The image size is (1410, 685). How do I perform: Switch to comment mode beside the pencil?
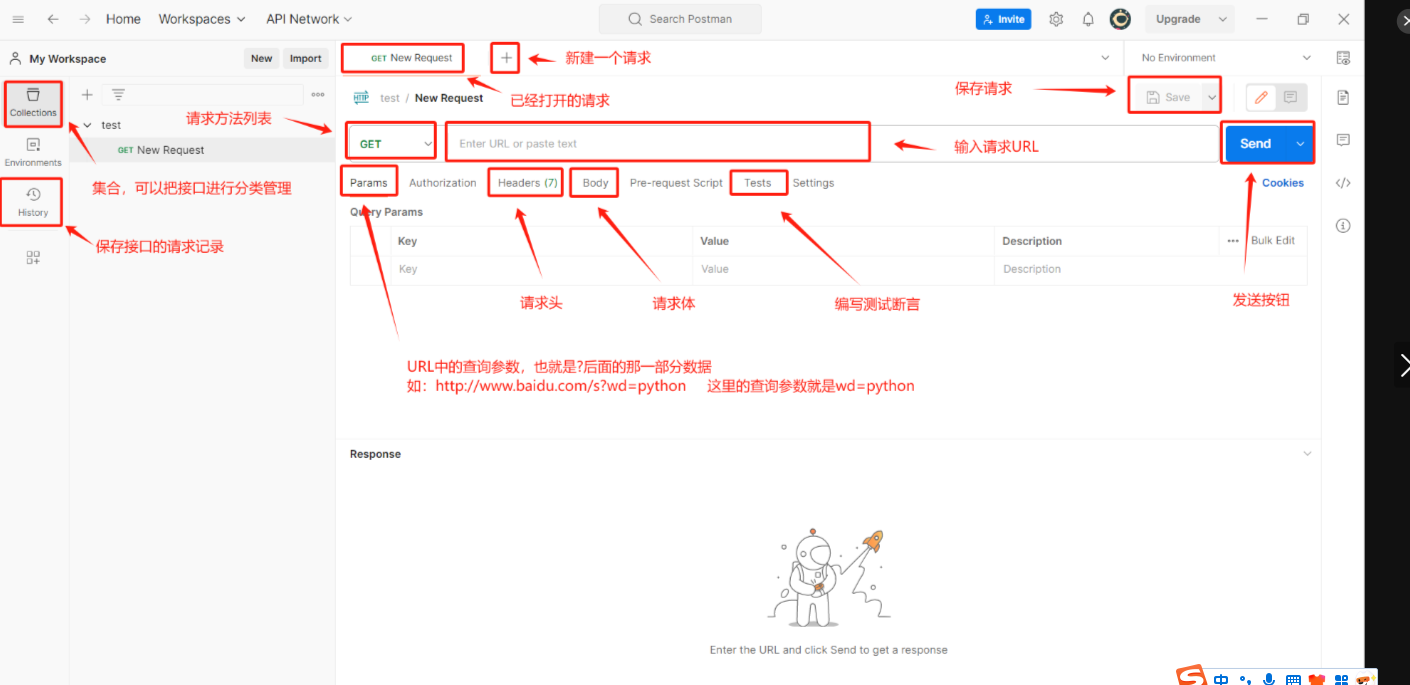click(x=1291, y=97)
